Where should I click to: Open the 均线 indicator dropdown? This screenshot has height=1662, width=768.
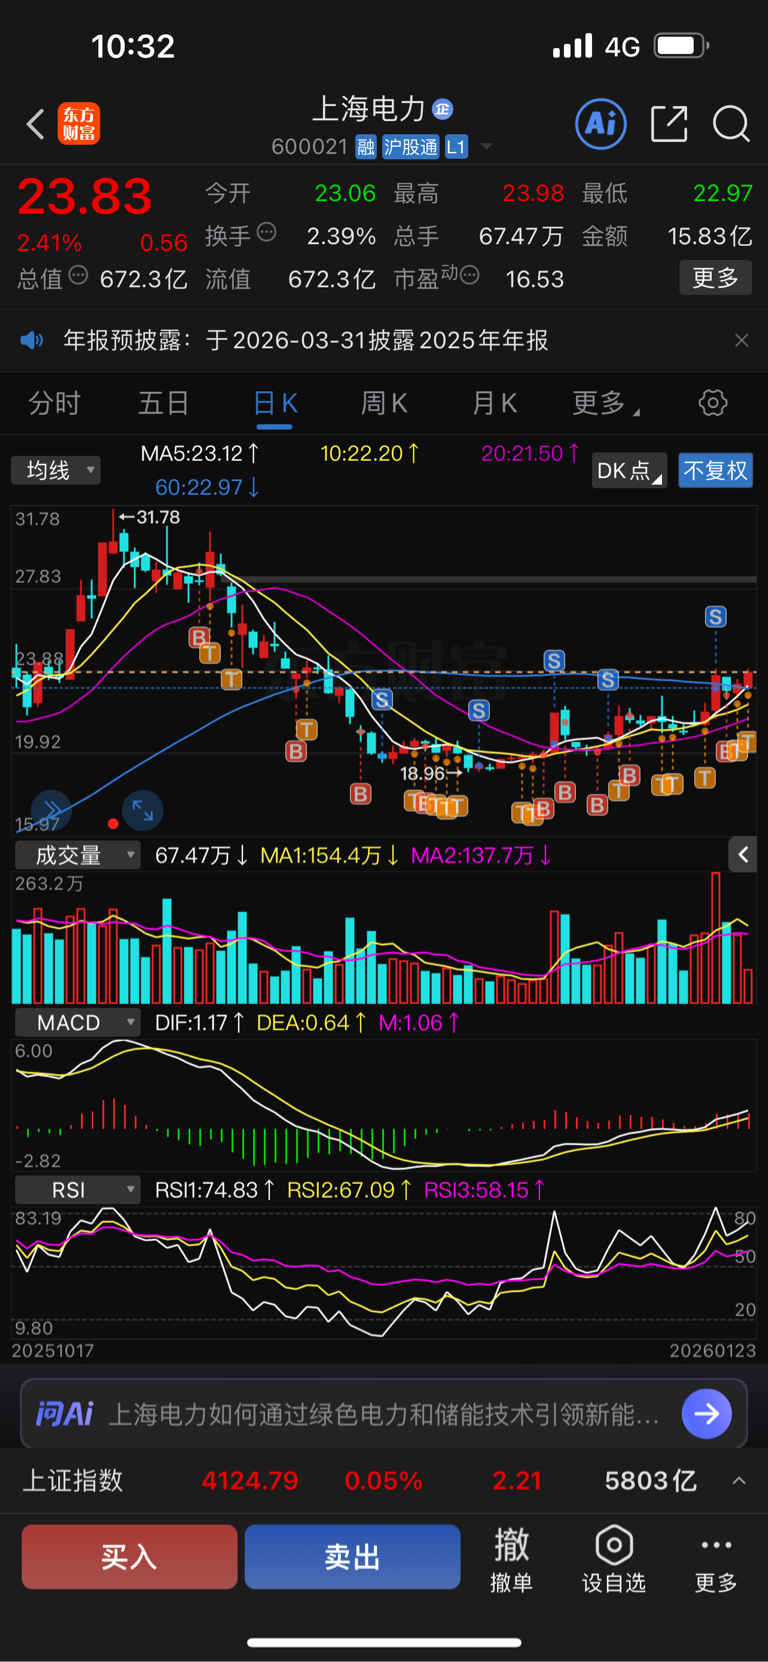point(56,470)
